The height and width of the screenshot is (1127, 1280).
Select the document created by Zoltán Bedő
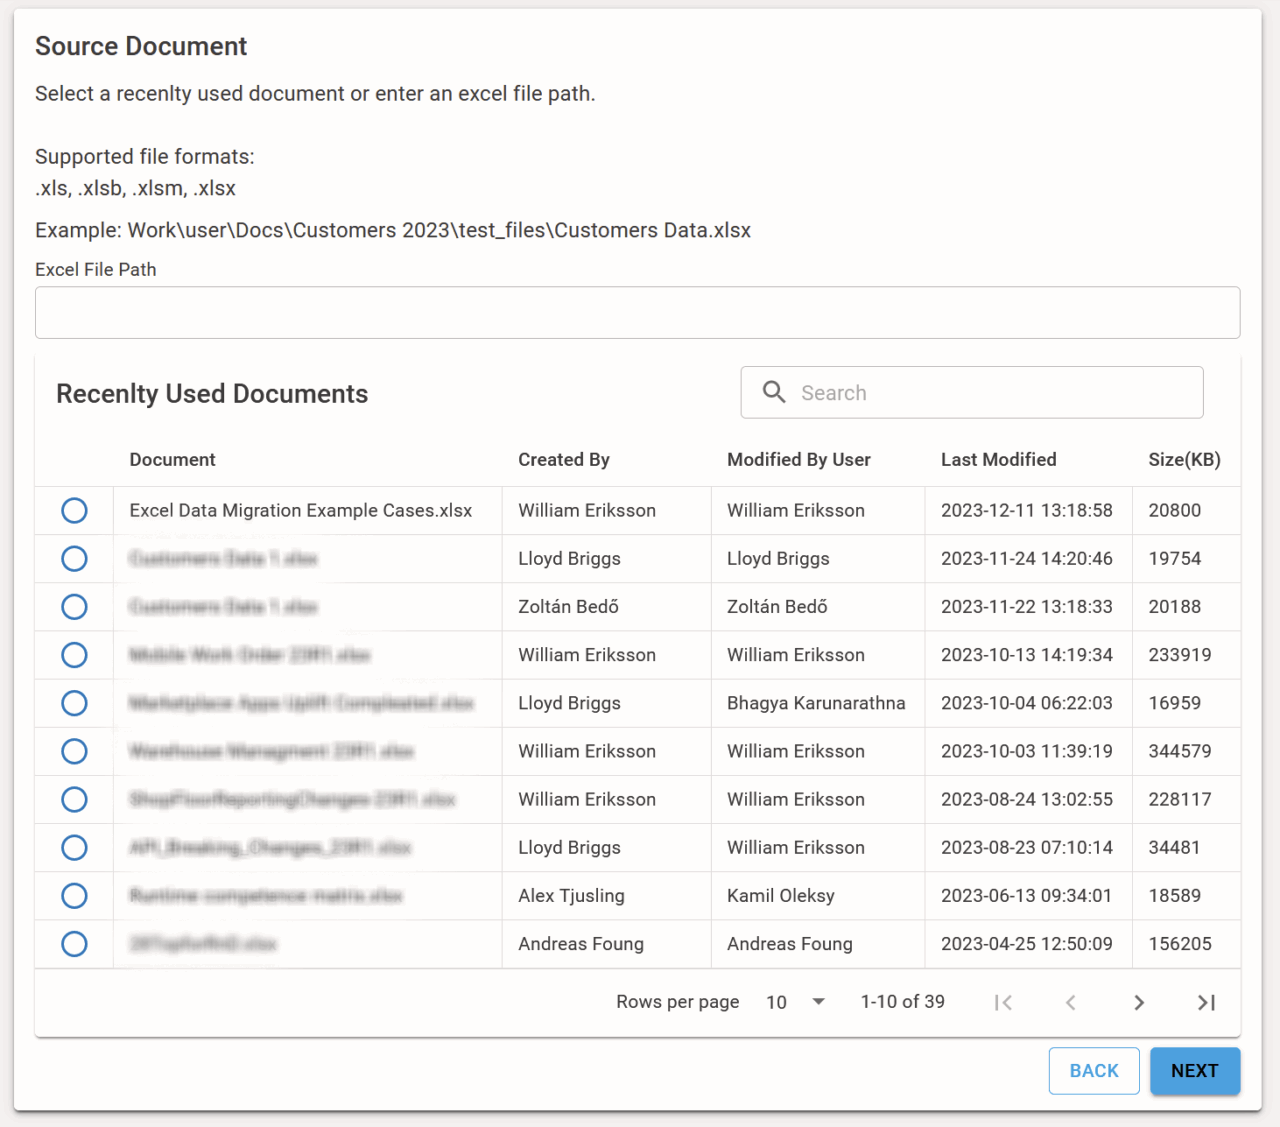(74, 607)
